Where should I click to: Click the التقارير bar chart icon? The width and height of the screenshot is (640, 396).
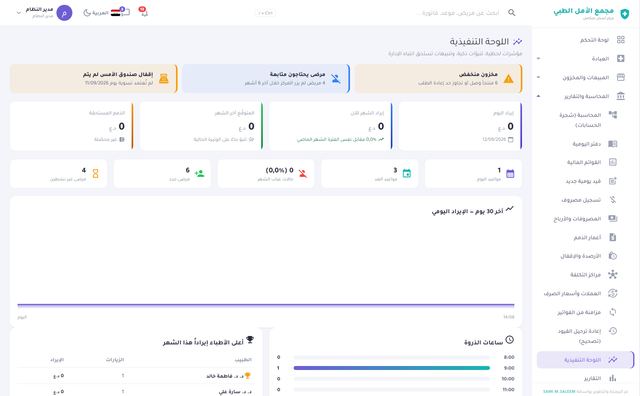click(x=613, y=378)
